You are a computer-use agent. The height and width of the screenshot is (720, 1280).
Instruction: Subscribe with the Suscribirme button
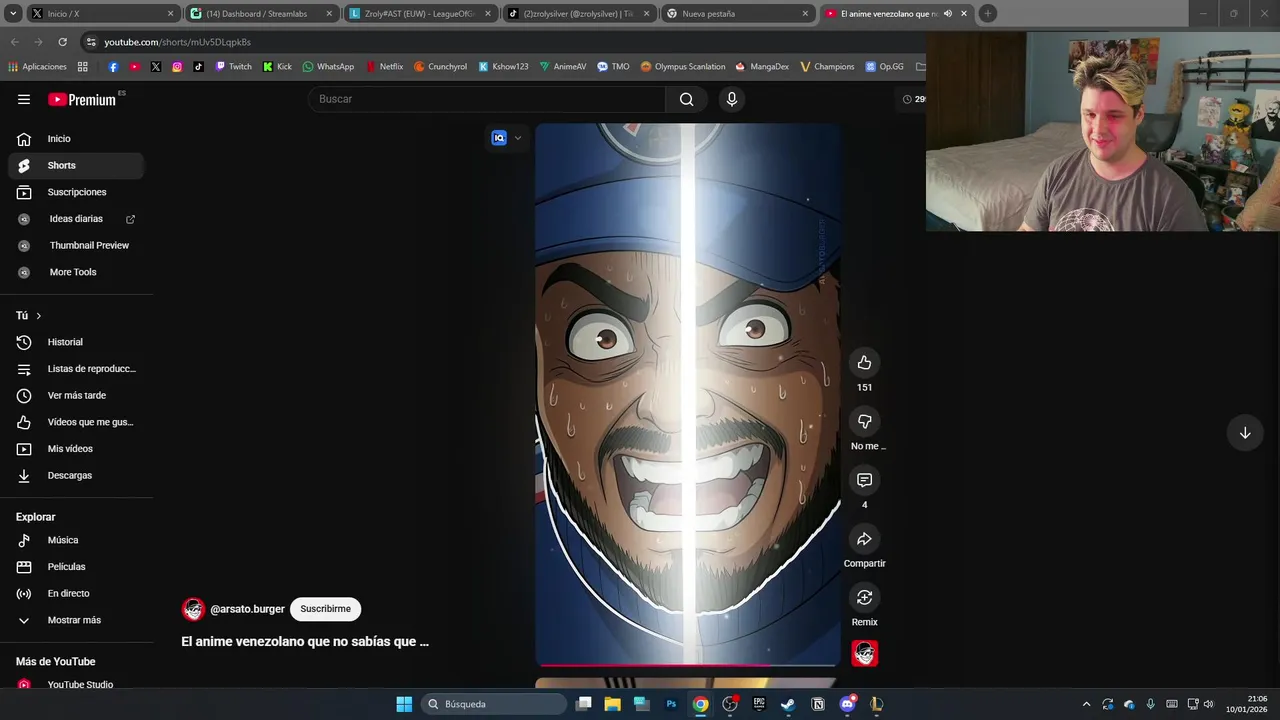(325, 609)
